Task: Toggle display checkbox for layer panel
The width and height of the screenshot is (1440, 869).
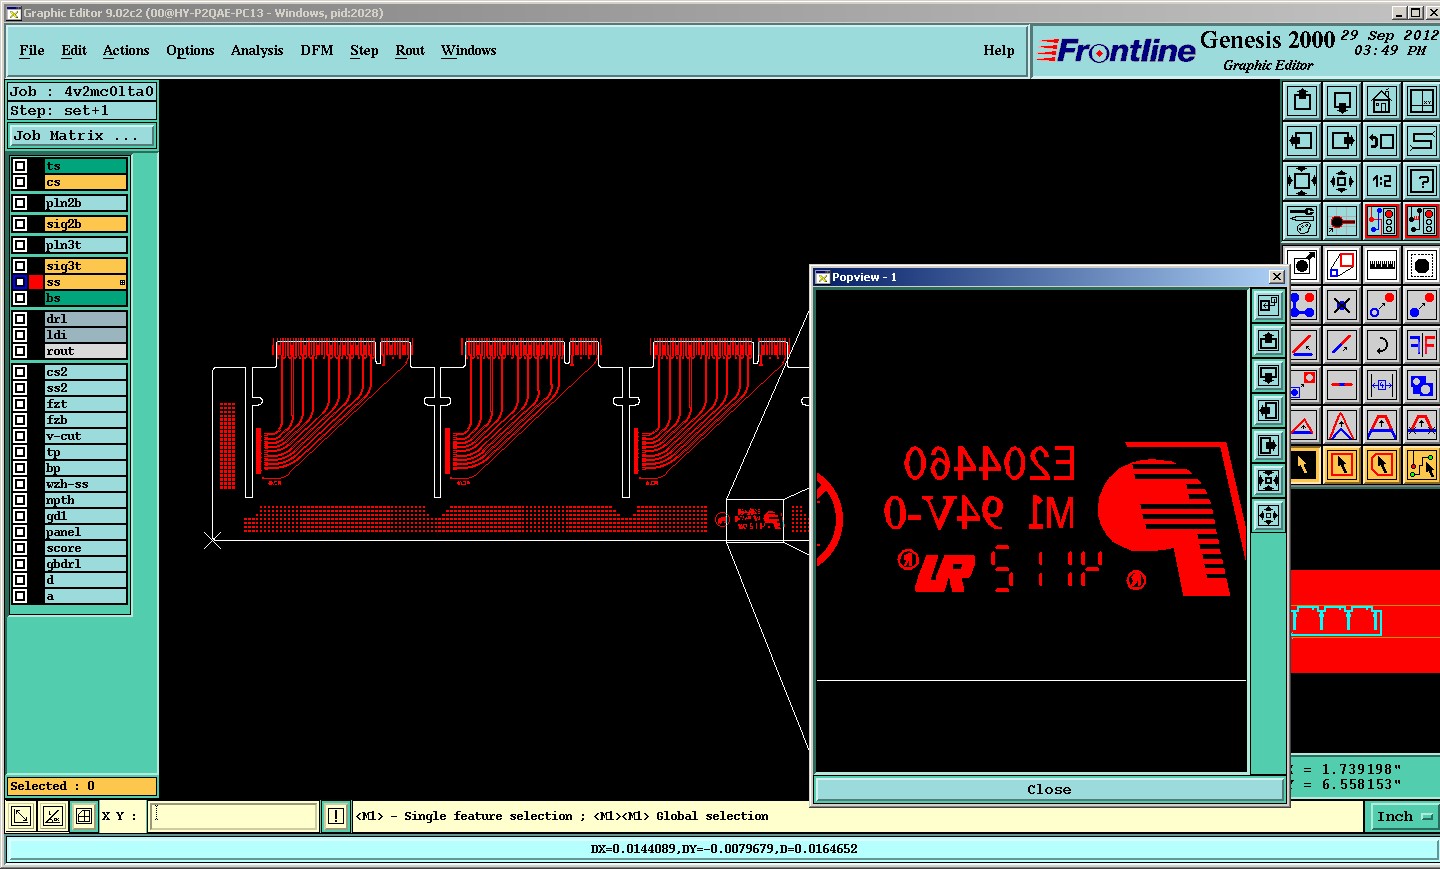Action: pos(20,532)
